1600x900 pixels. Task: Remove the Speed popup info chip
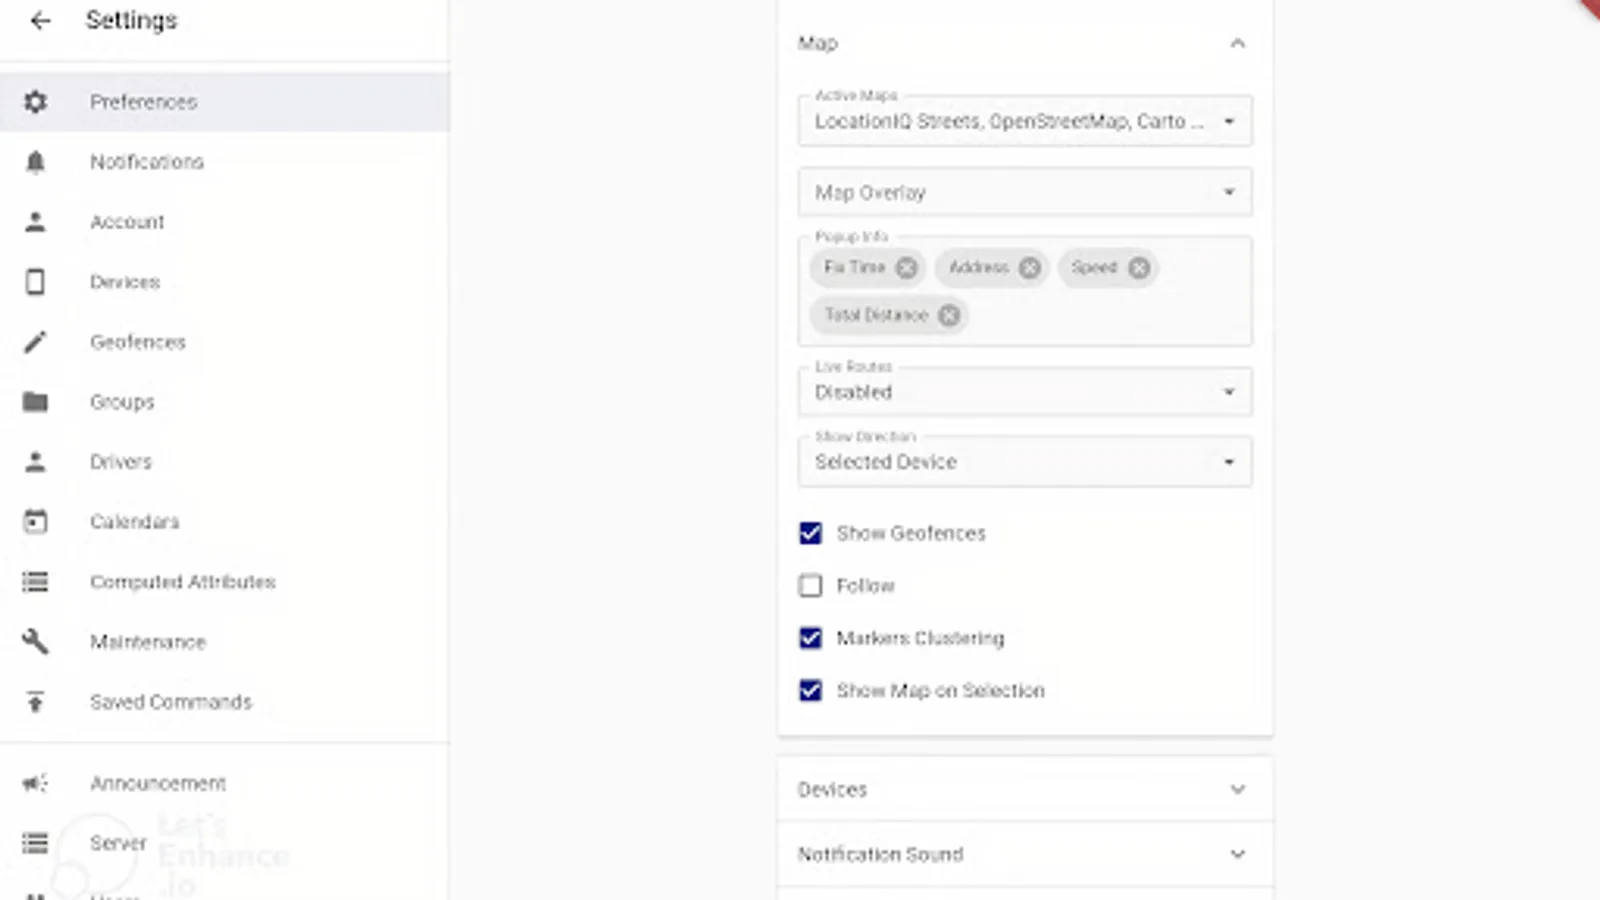1138,267
